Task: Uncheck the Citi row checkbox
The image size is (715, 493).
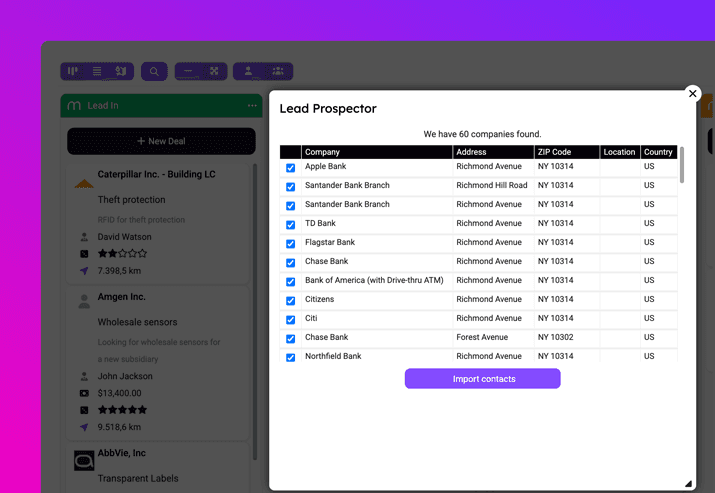Action: coord(290,320)
